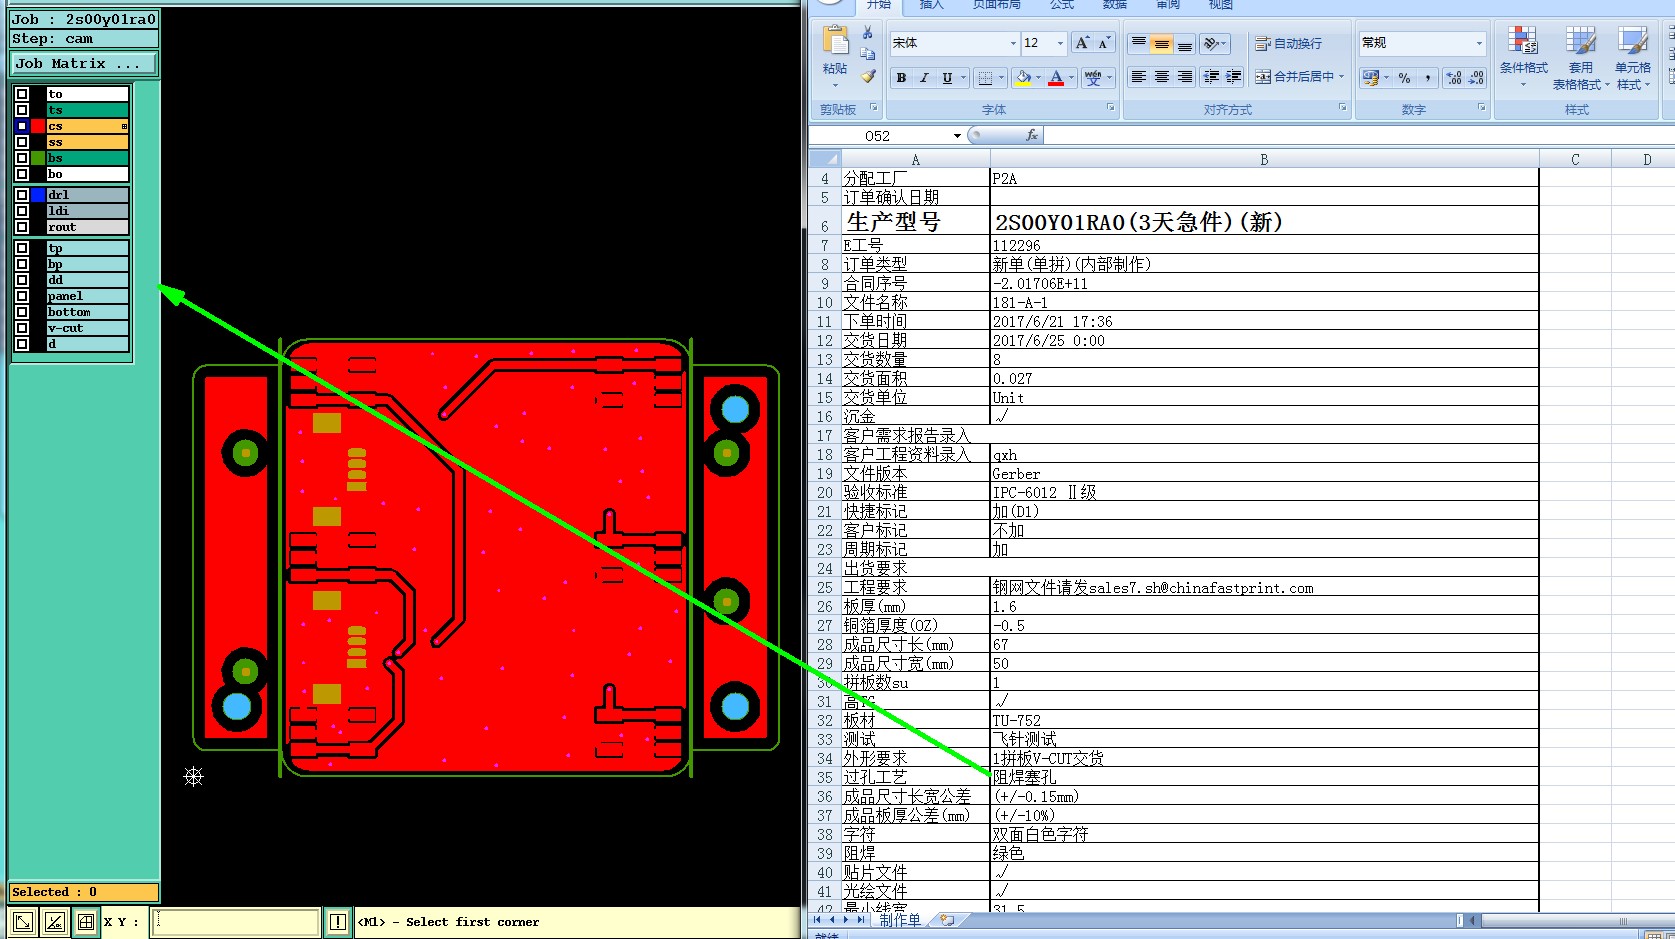This screenshot has width=1675, height=939.
Task: Click the Decrease Decimal icon
Action: (1477, 77)
